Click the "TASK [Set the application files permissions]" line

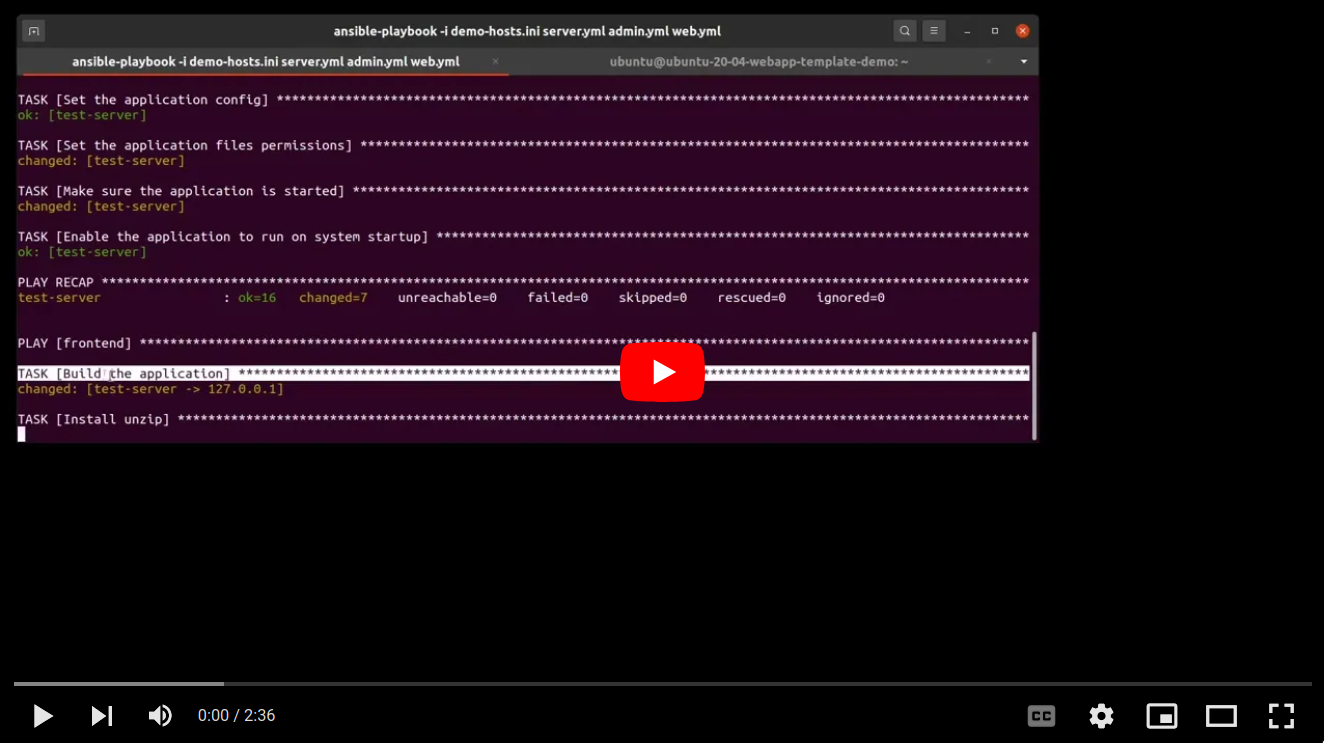523,146
